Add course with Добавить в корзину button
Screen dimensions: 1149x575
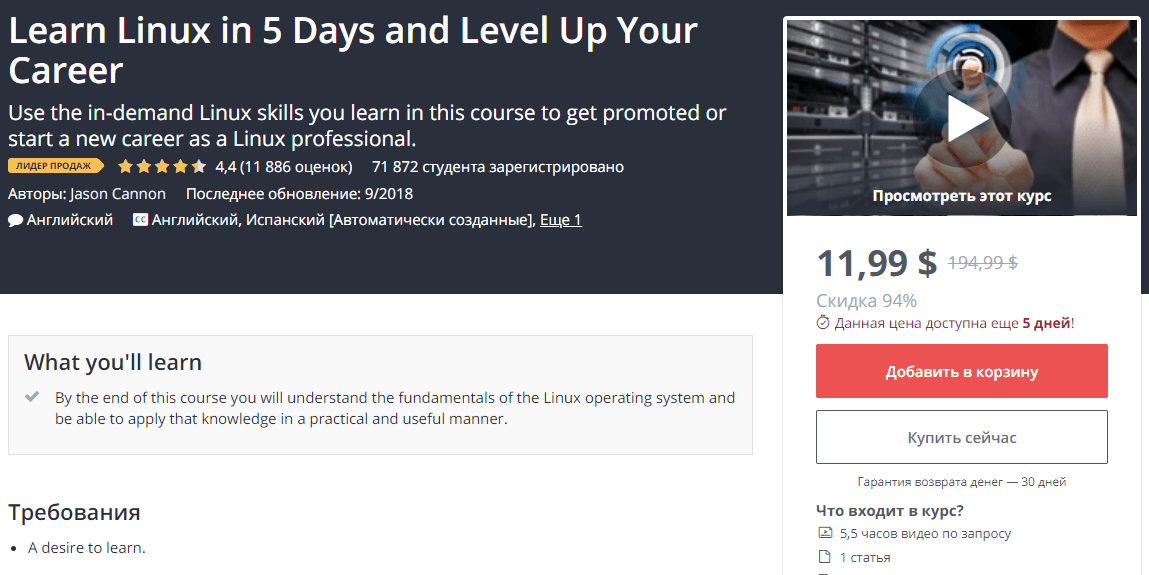coord(961,371)
